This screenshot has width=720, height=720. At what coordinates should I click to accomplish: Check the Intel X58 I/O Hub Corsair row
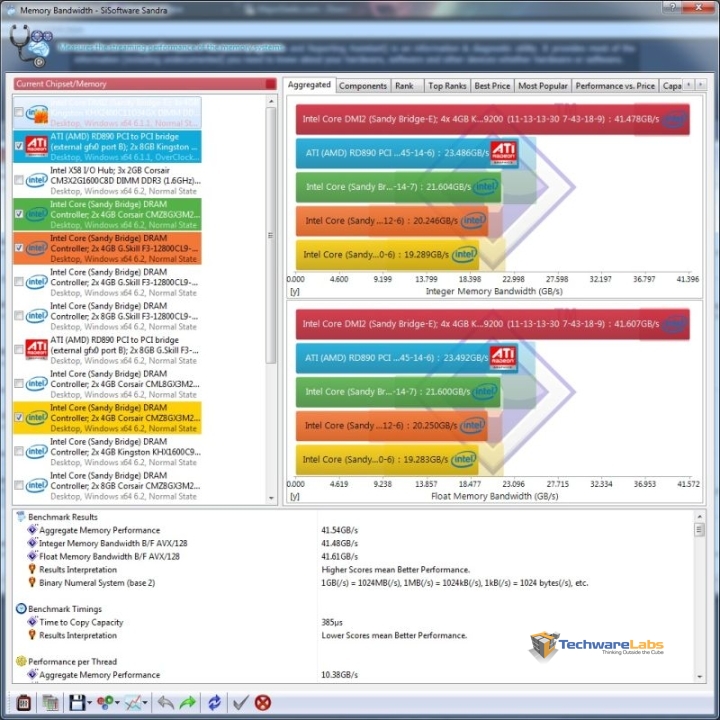[x=19, y=180]
